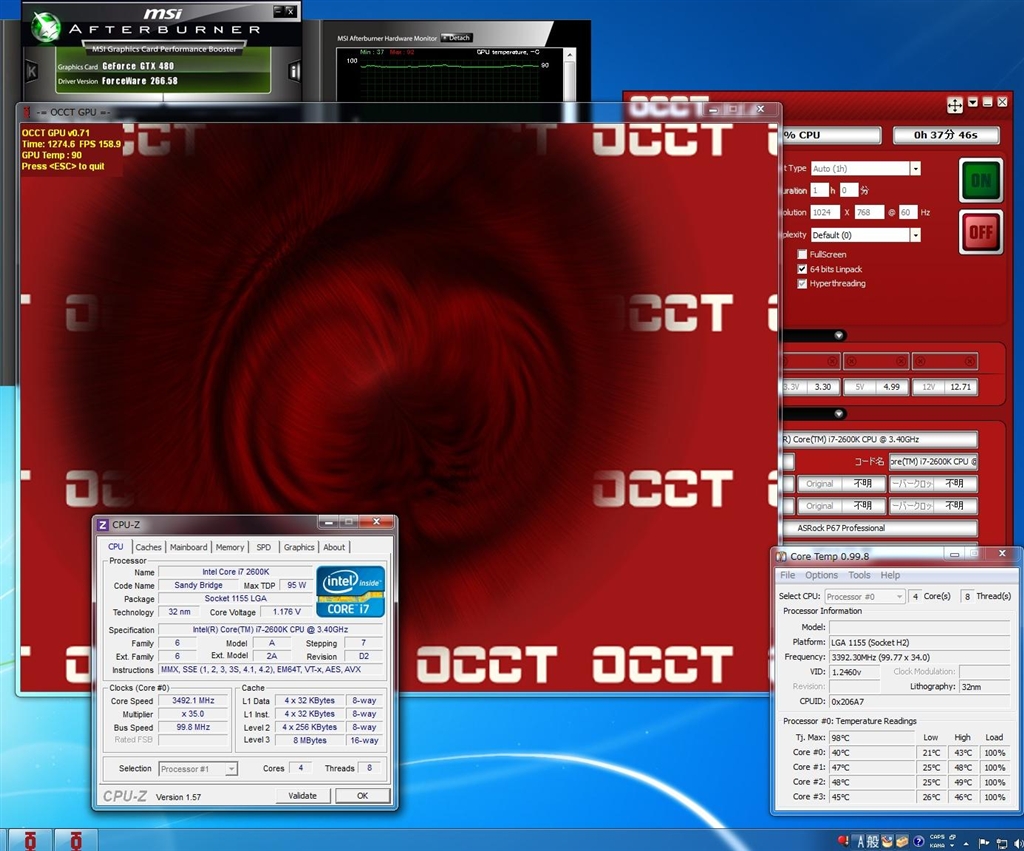This screenshot has width=1024, height=851.
Task: Click the OCCT elapsed time 0h 37分 46s
Action: click(x=946, y=135)
